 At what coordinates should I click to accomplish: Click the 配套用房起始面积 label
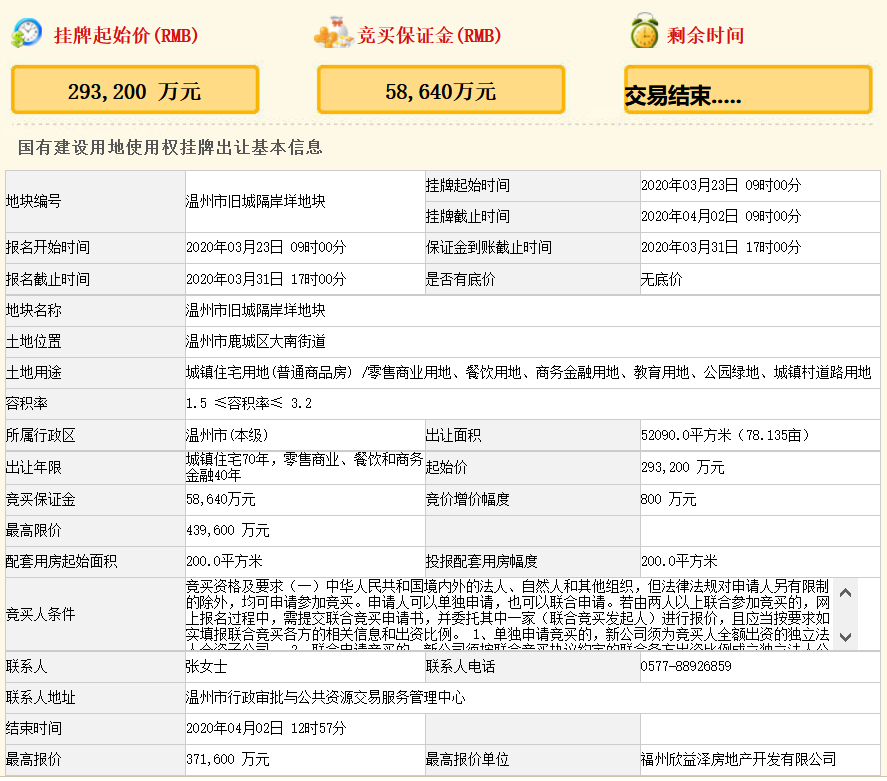(62, 562)
